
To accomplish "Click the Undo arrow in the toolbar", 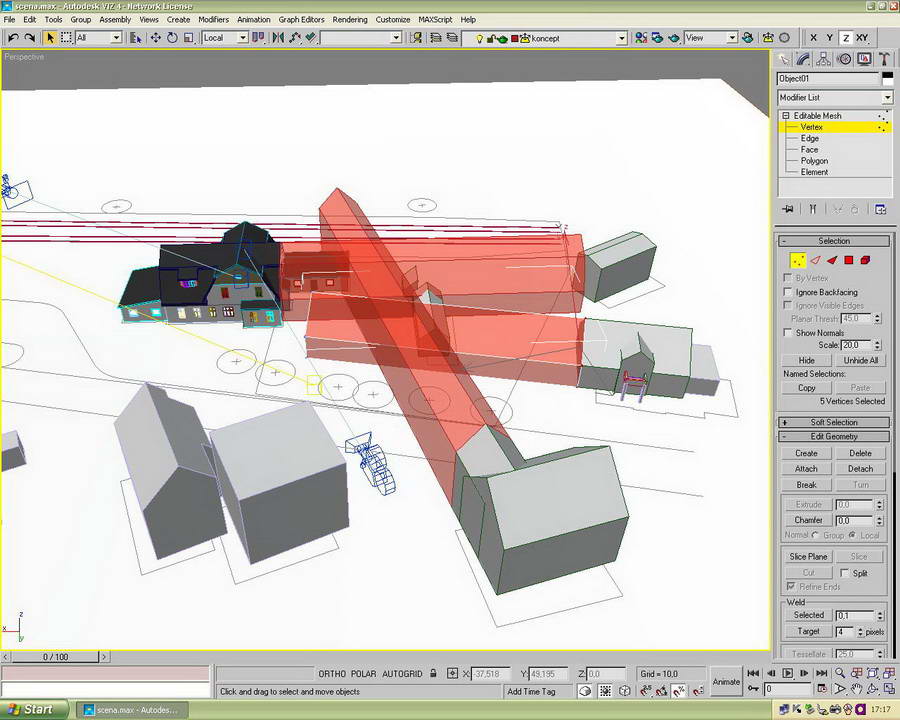I will [x=13, y=38].
